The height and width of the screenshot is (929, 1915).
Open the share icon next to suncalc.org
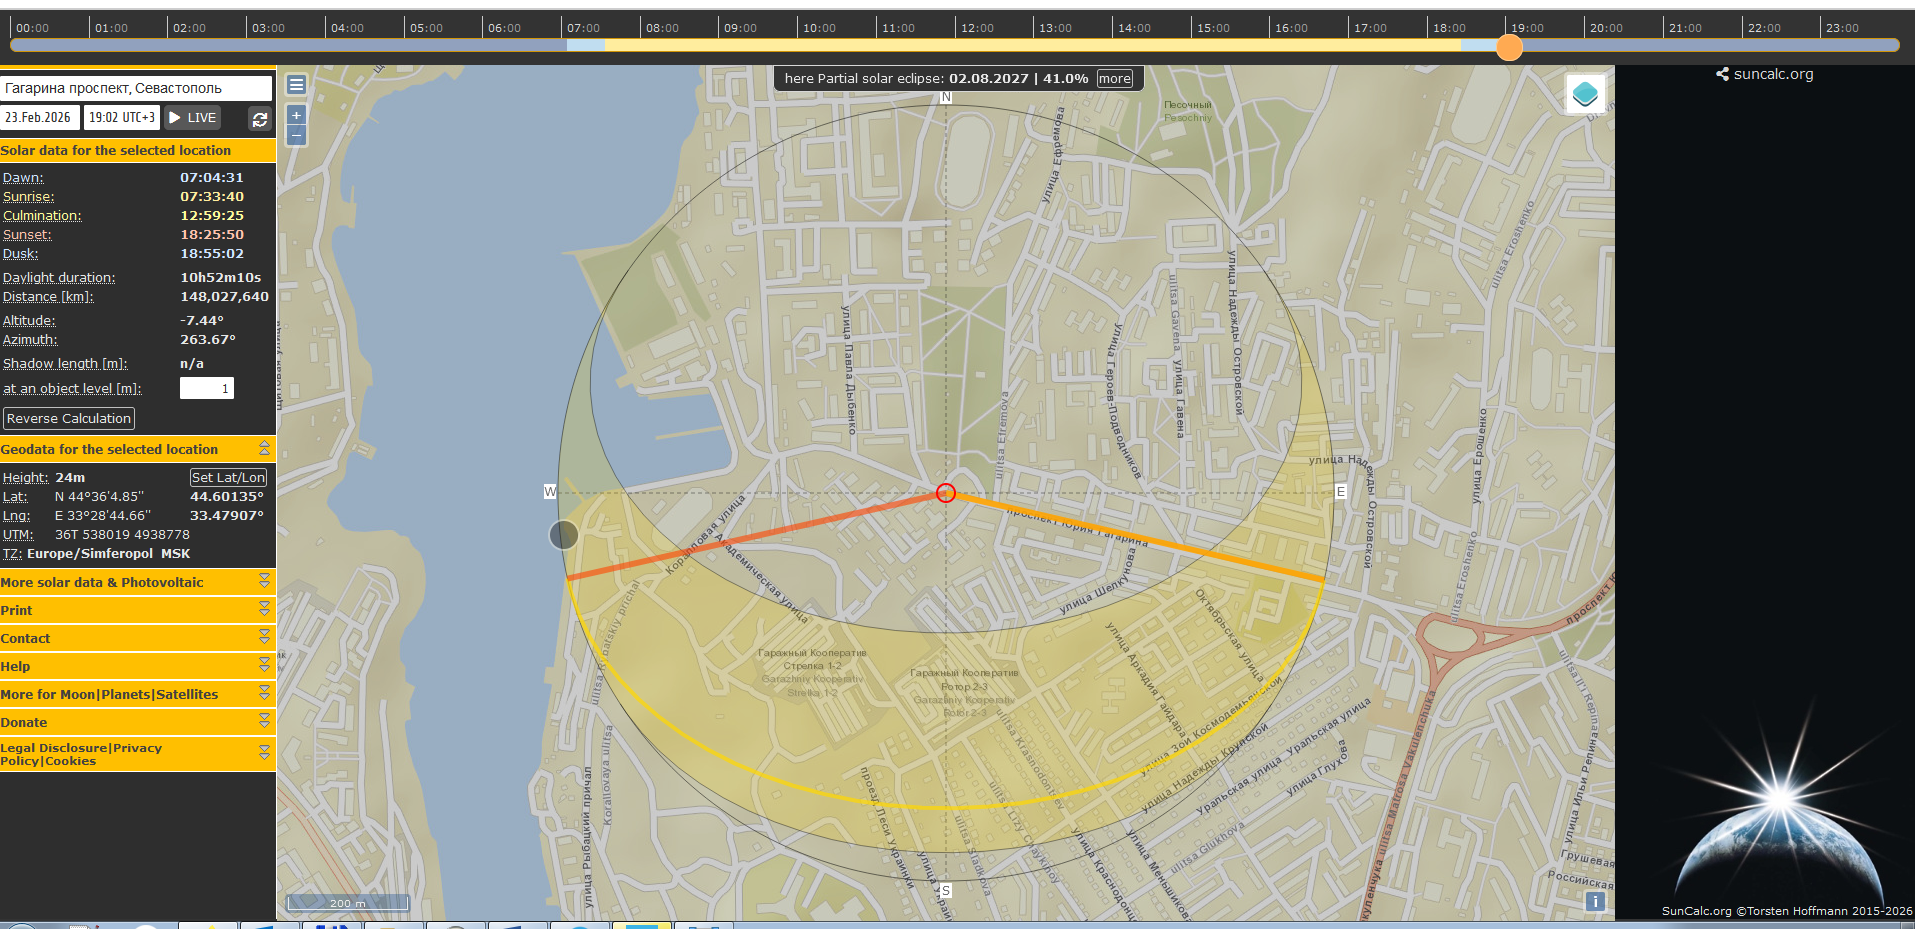1722,74
